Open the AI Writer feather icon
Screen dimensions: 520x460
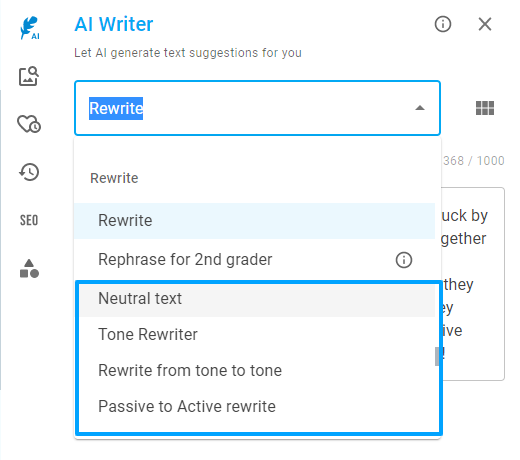tap(29, 28)
